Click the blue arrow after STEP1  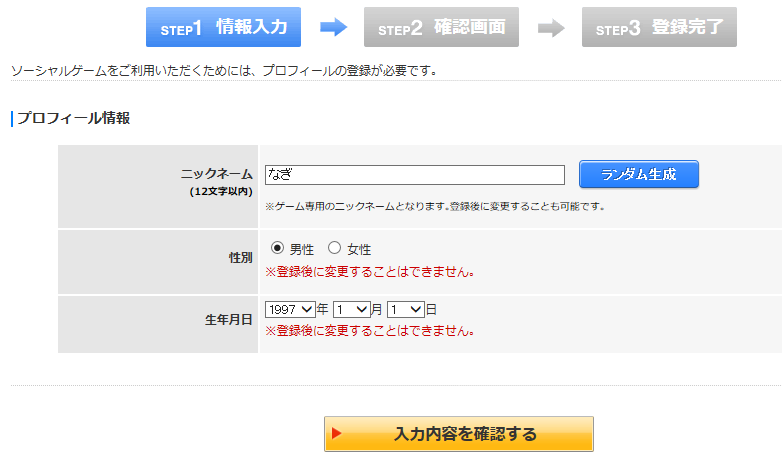333,28
